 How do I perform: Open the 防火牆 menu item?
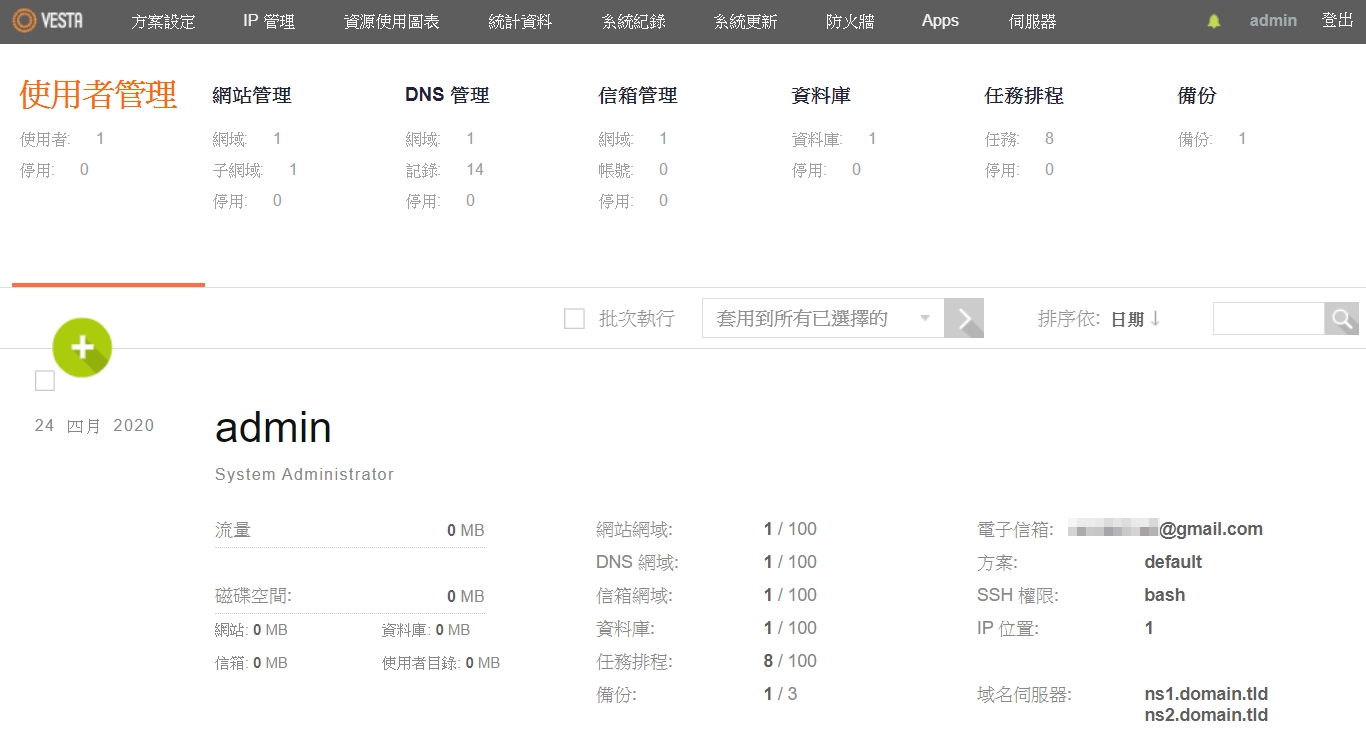click(x=850, y=21)
